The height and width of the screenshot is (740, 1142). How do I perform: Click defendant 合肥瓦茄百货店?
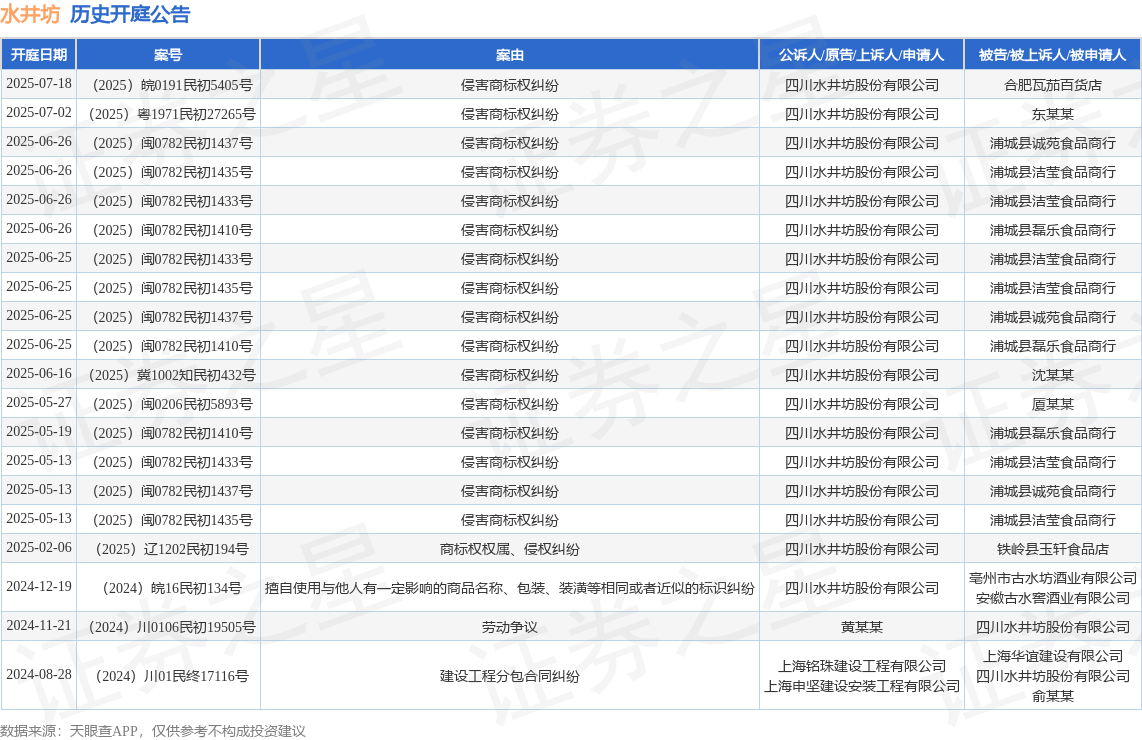click(1052, 85)
